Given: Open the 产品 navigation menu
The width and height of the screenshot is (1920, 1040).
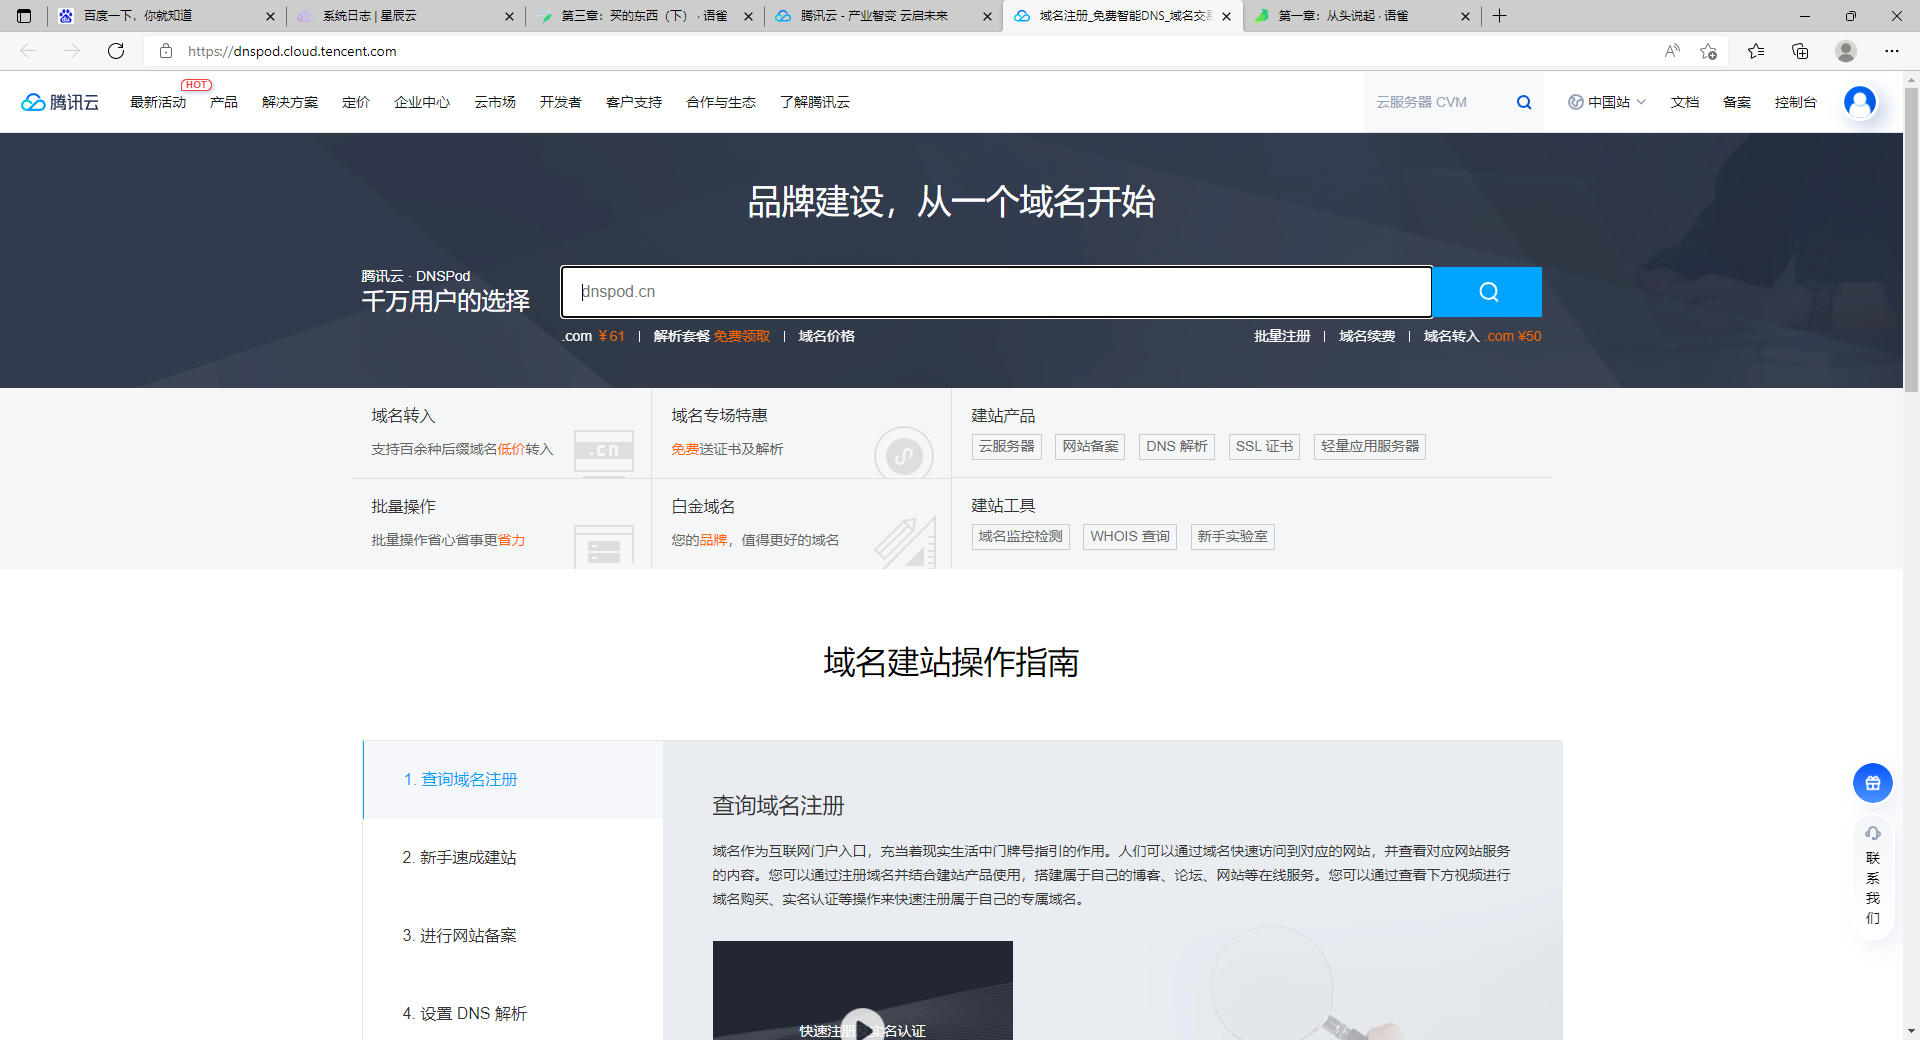Looking at the screenshot, I should 224,102.
